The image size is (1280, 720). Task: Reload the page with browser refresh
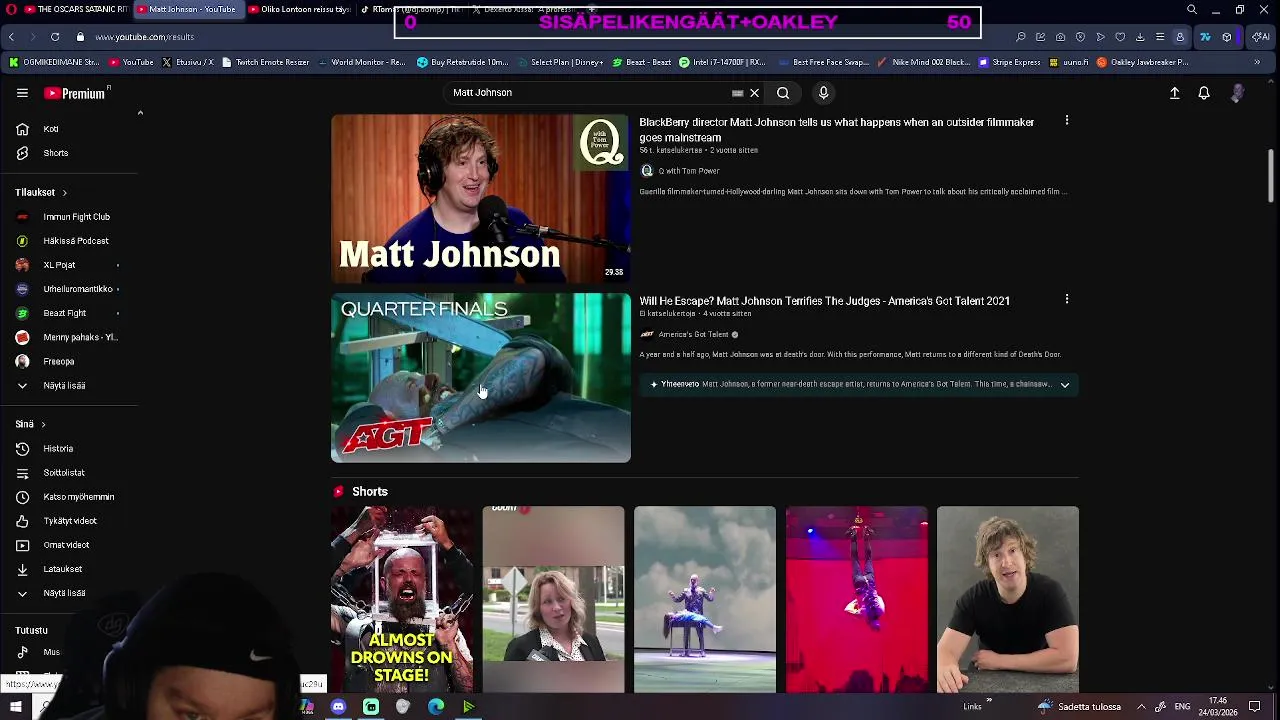pos(55,37)
